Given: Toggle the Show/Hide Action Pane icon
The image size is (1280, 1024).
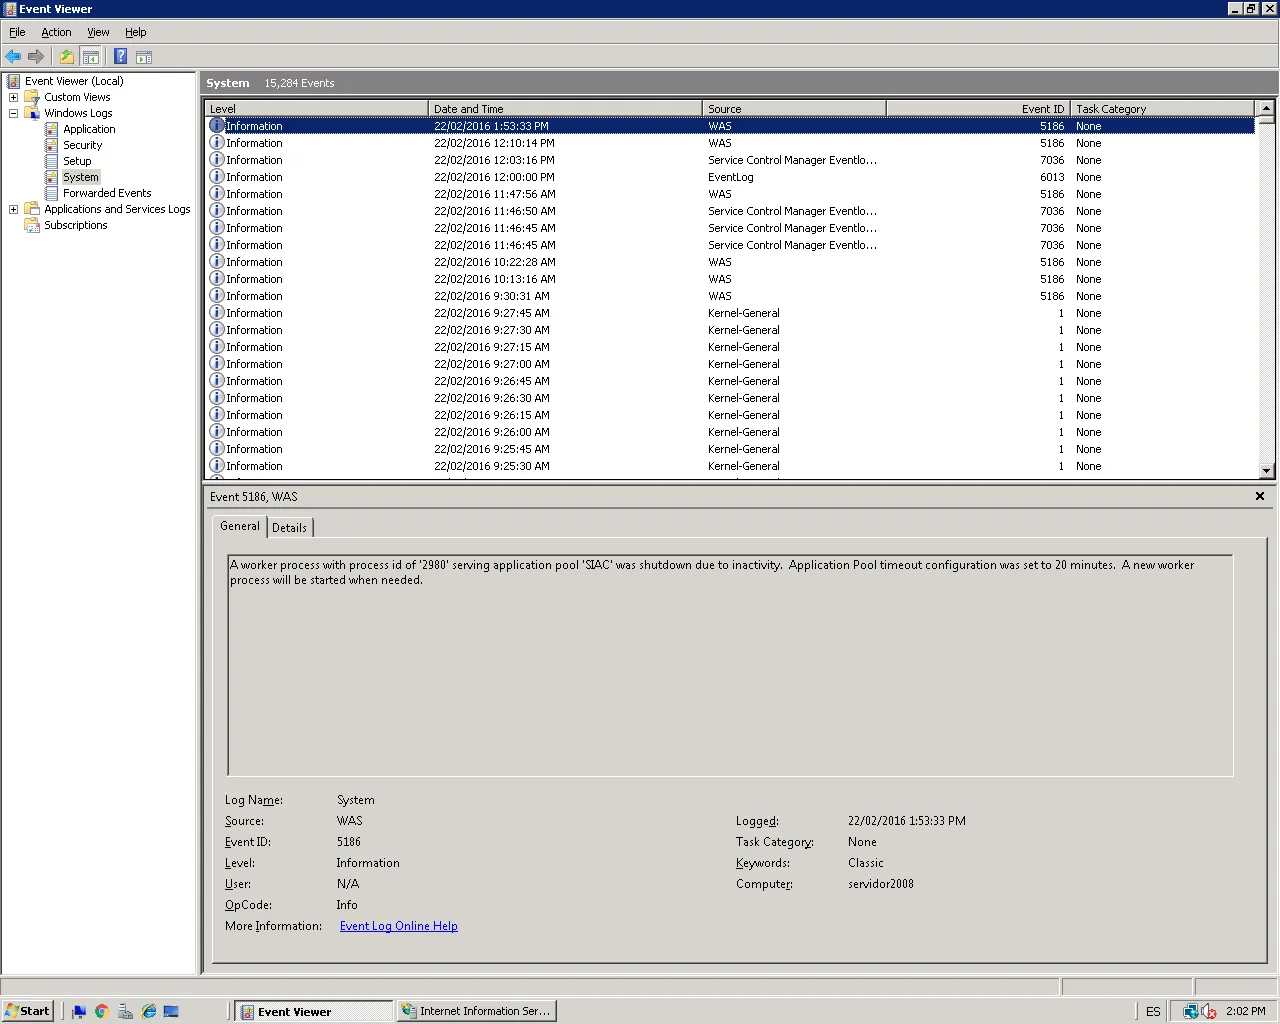Looking at the screenshot, I should point(144,57).
